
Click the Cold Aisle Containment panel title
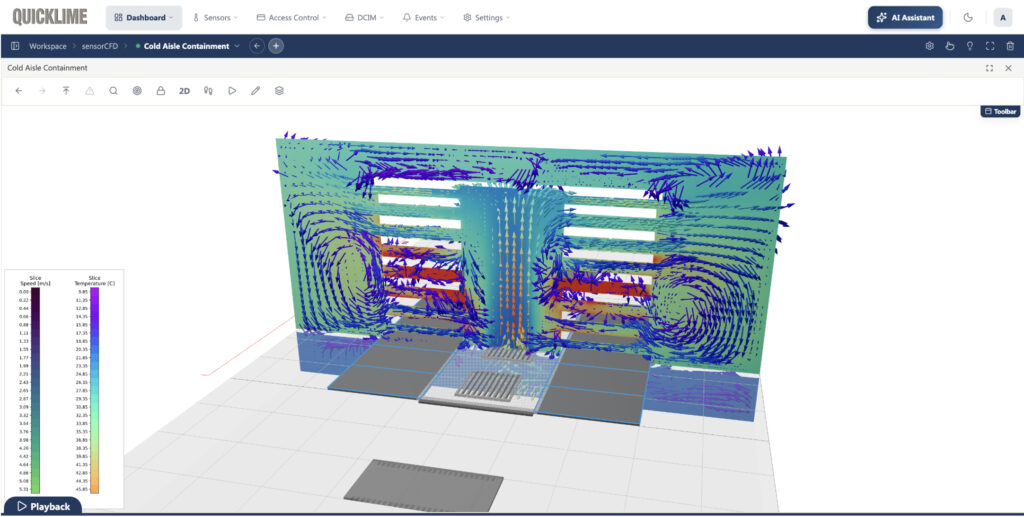coord(47,68)
